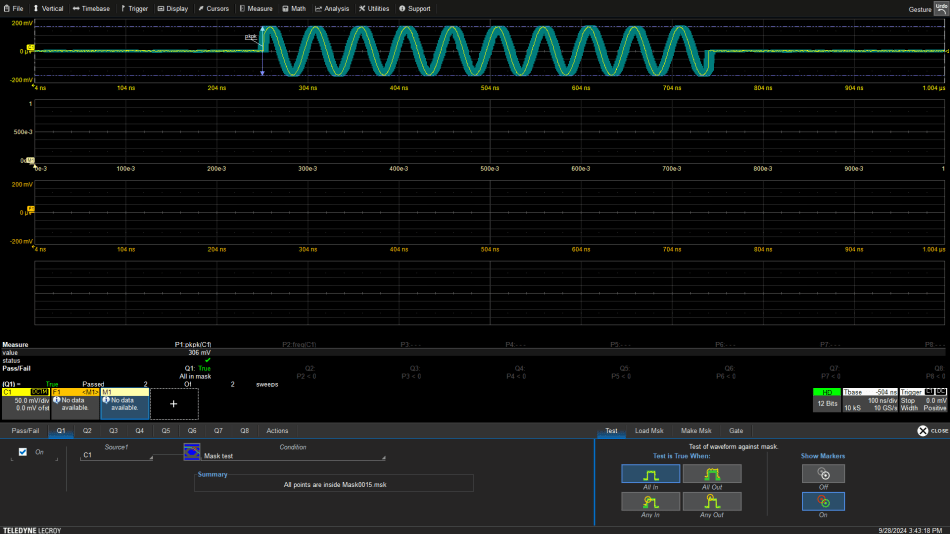
Task: Click the Teledyne LeCroy logo text
Action: pyautogui.click(x=32, y=530)
